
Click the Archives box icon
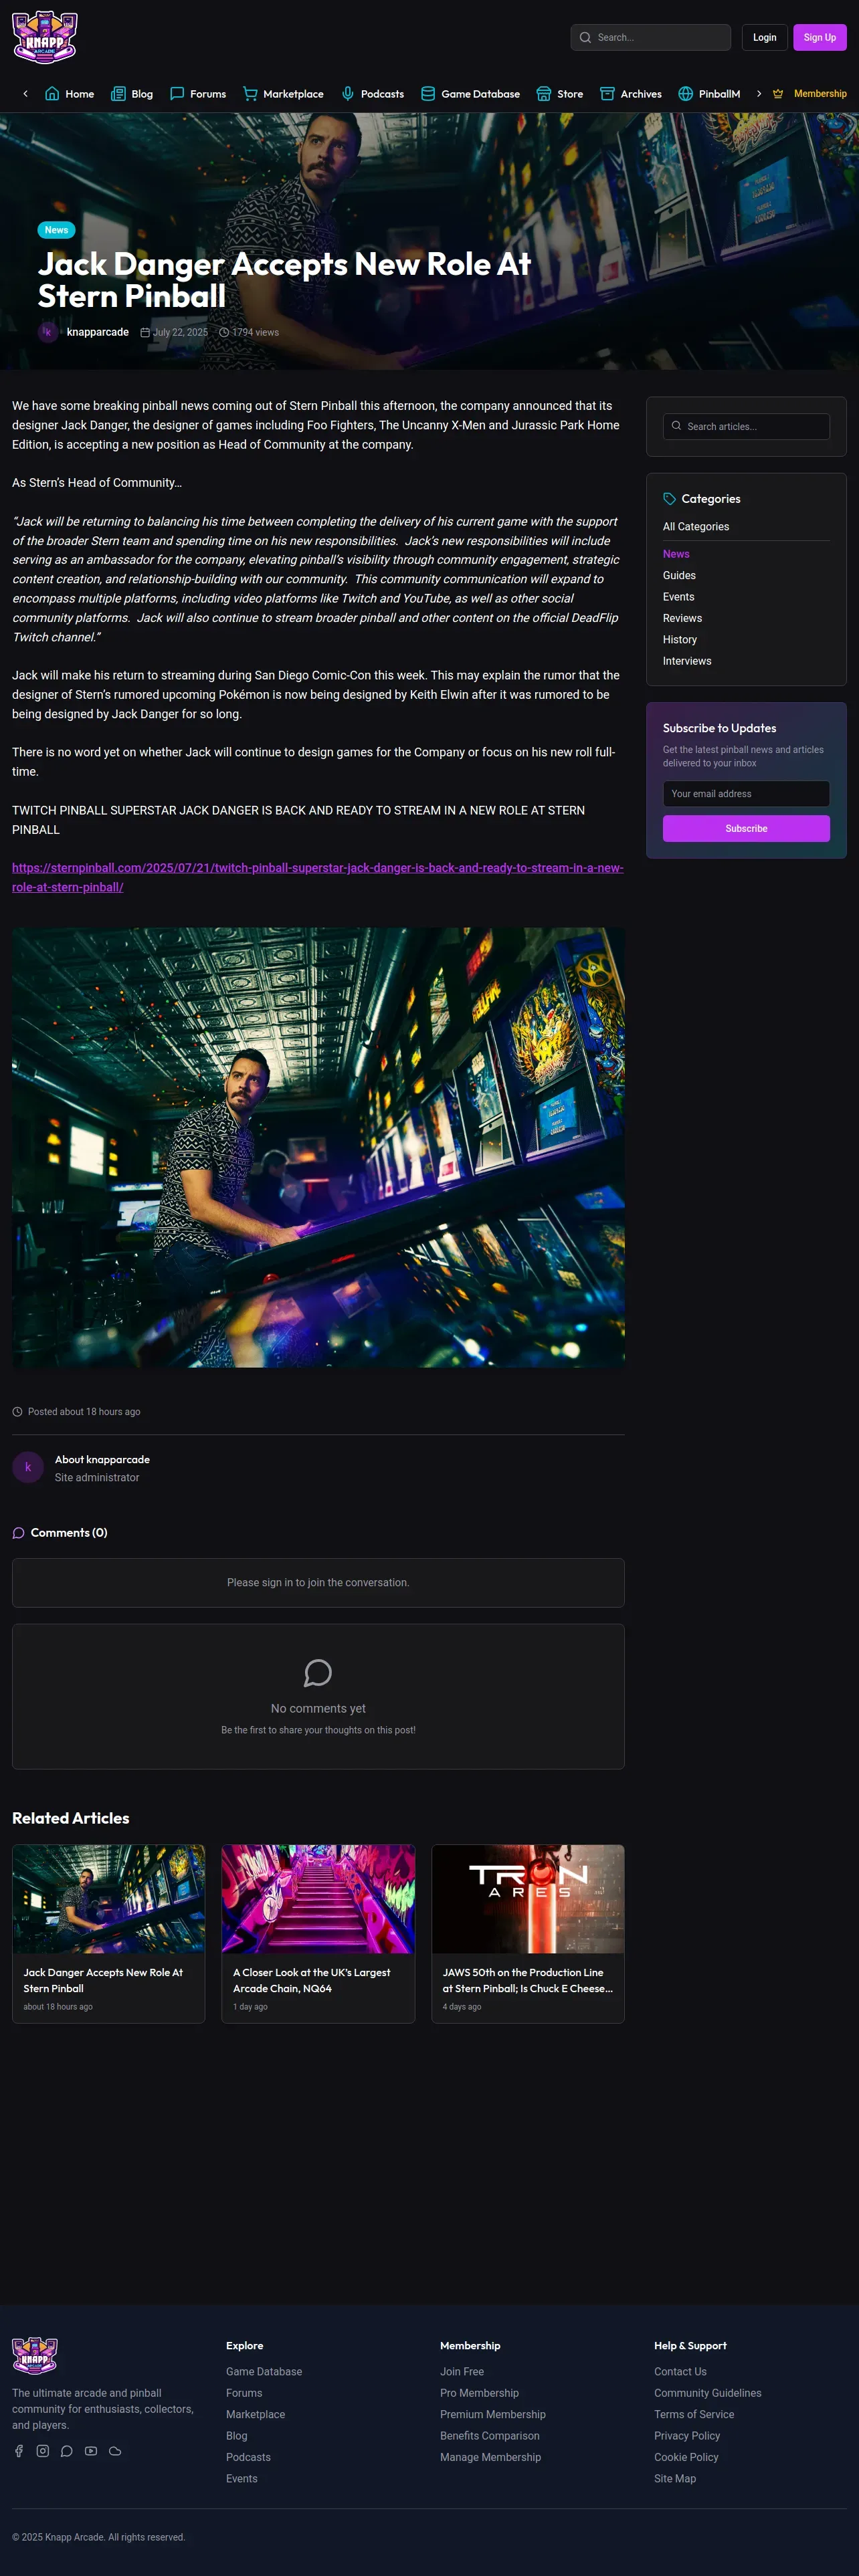(607, 94)
